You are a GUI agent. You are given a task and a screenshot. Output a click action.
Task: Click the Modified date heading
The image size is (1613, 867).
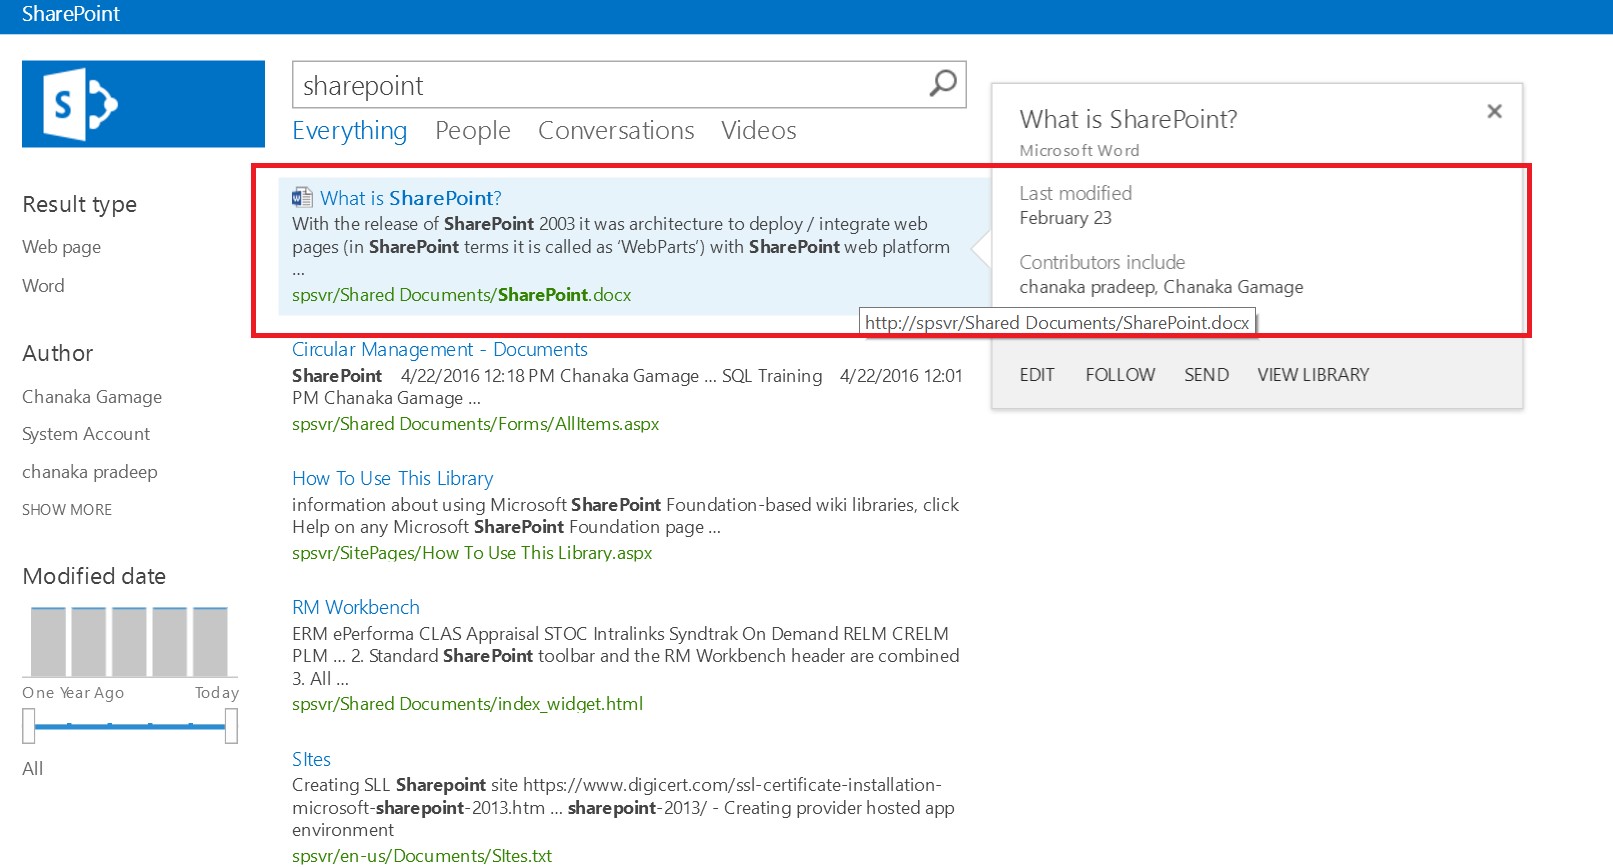(x=94, y=577)
